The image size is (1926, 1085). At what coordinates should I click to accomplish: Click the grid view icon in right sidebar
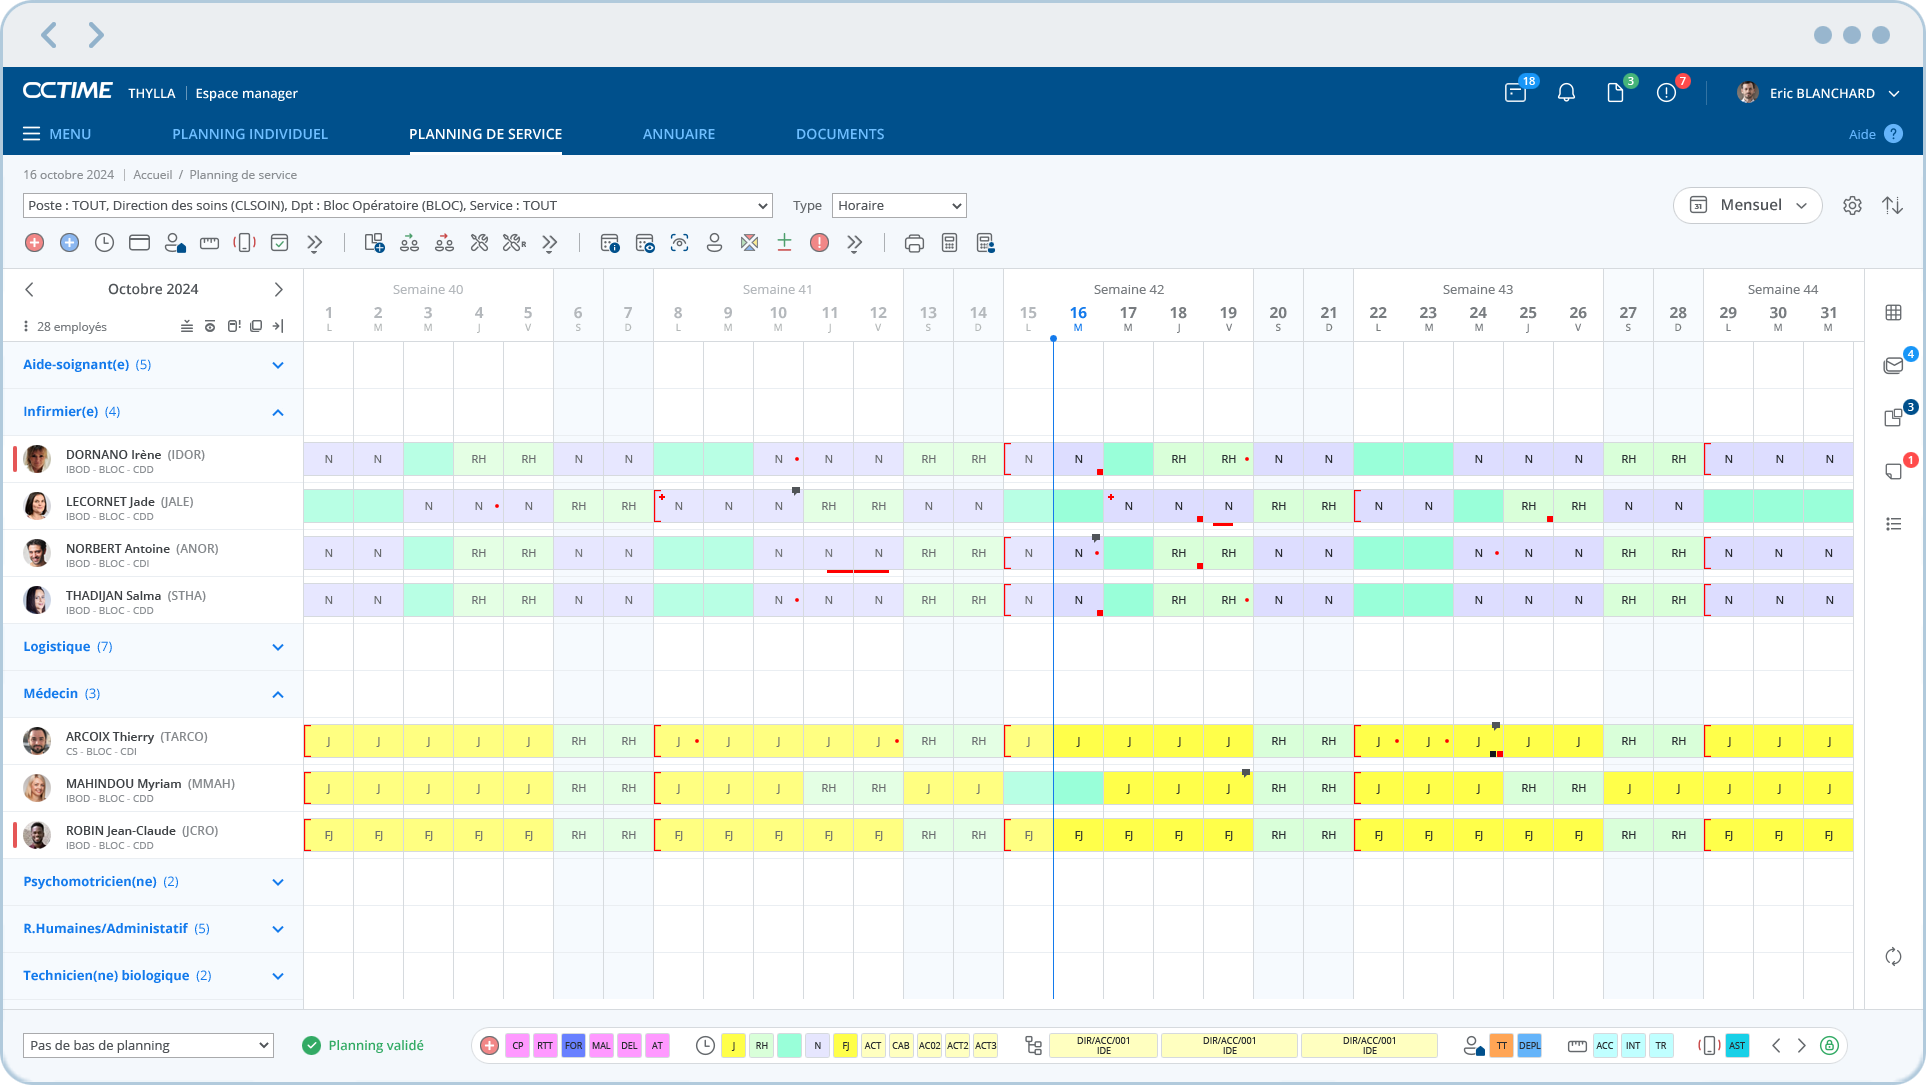[1893, 312]
